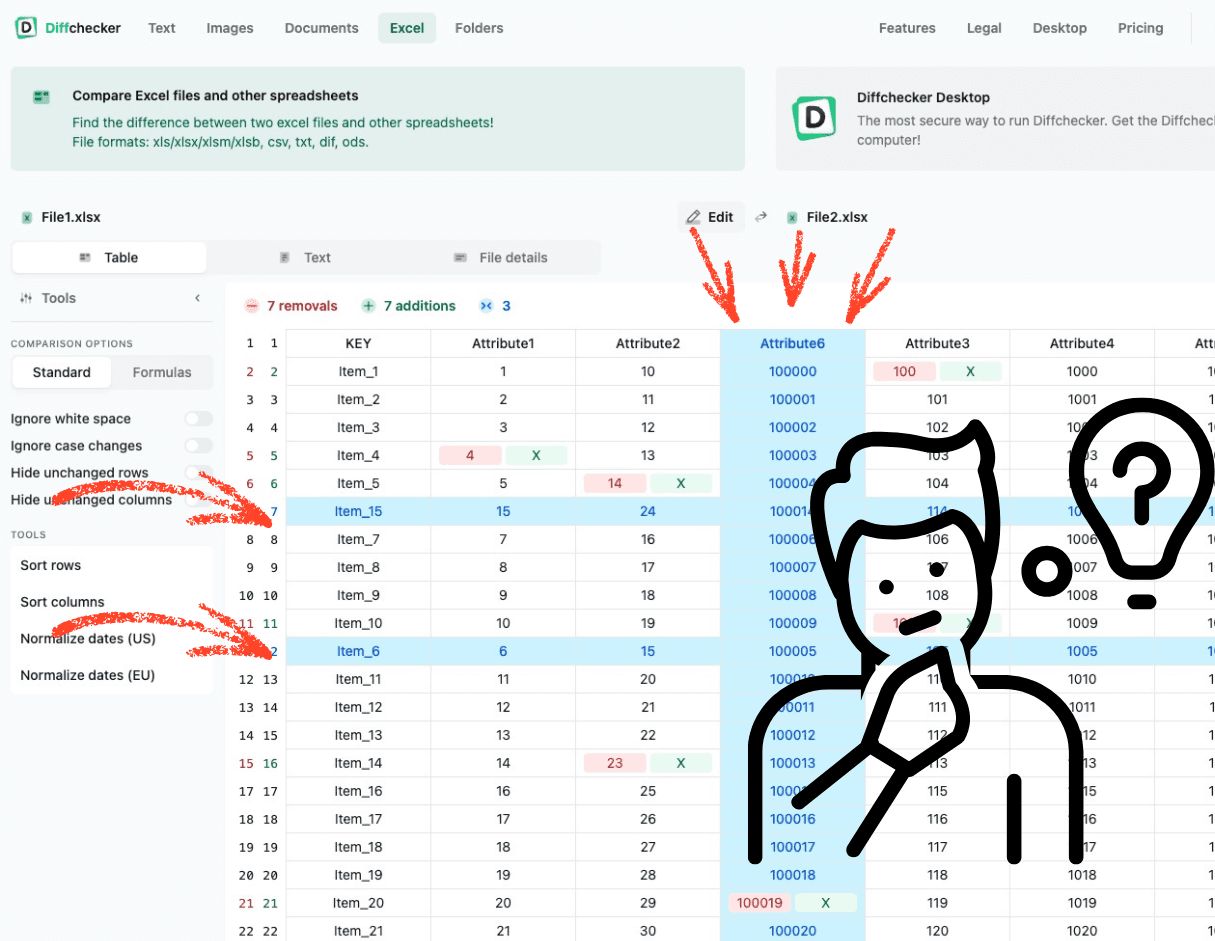The width and height of the screenshot is (1215, 941).
Task: Click the swap files arrow icon next to Edit
Action: point(760,217)
